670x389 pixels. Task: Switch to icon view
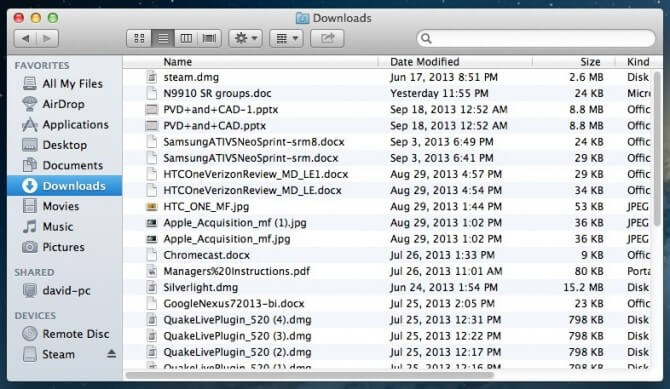pos(139,38)
